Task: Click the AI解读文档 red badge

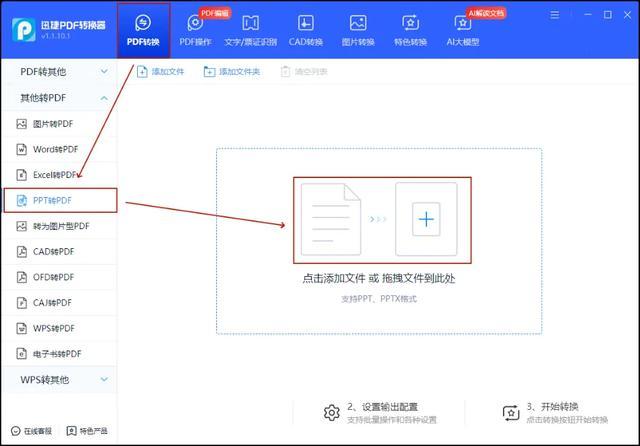Action: [486, 13]
